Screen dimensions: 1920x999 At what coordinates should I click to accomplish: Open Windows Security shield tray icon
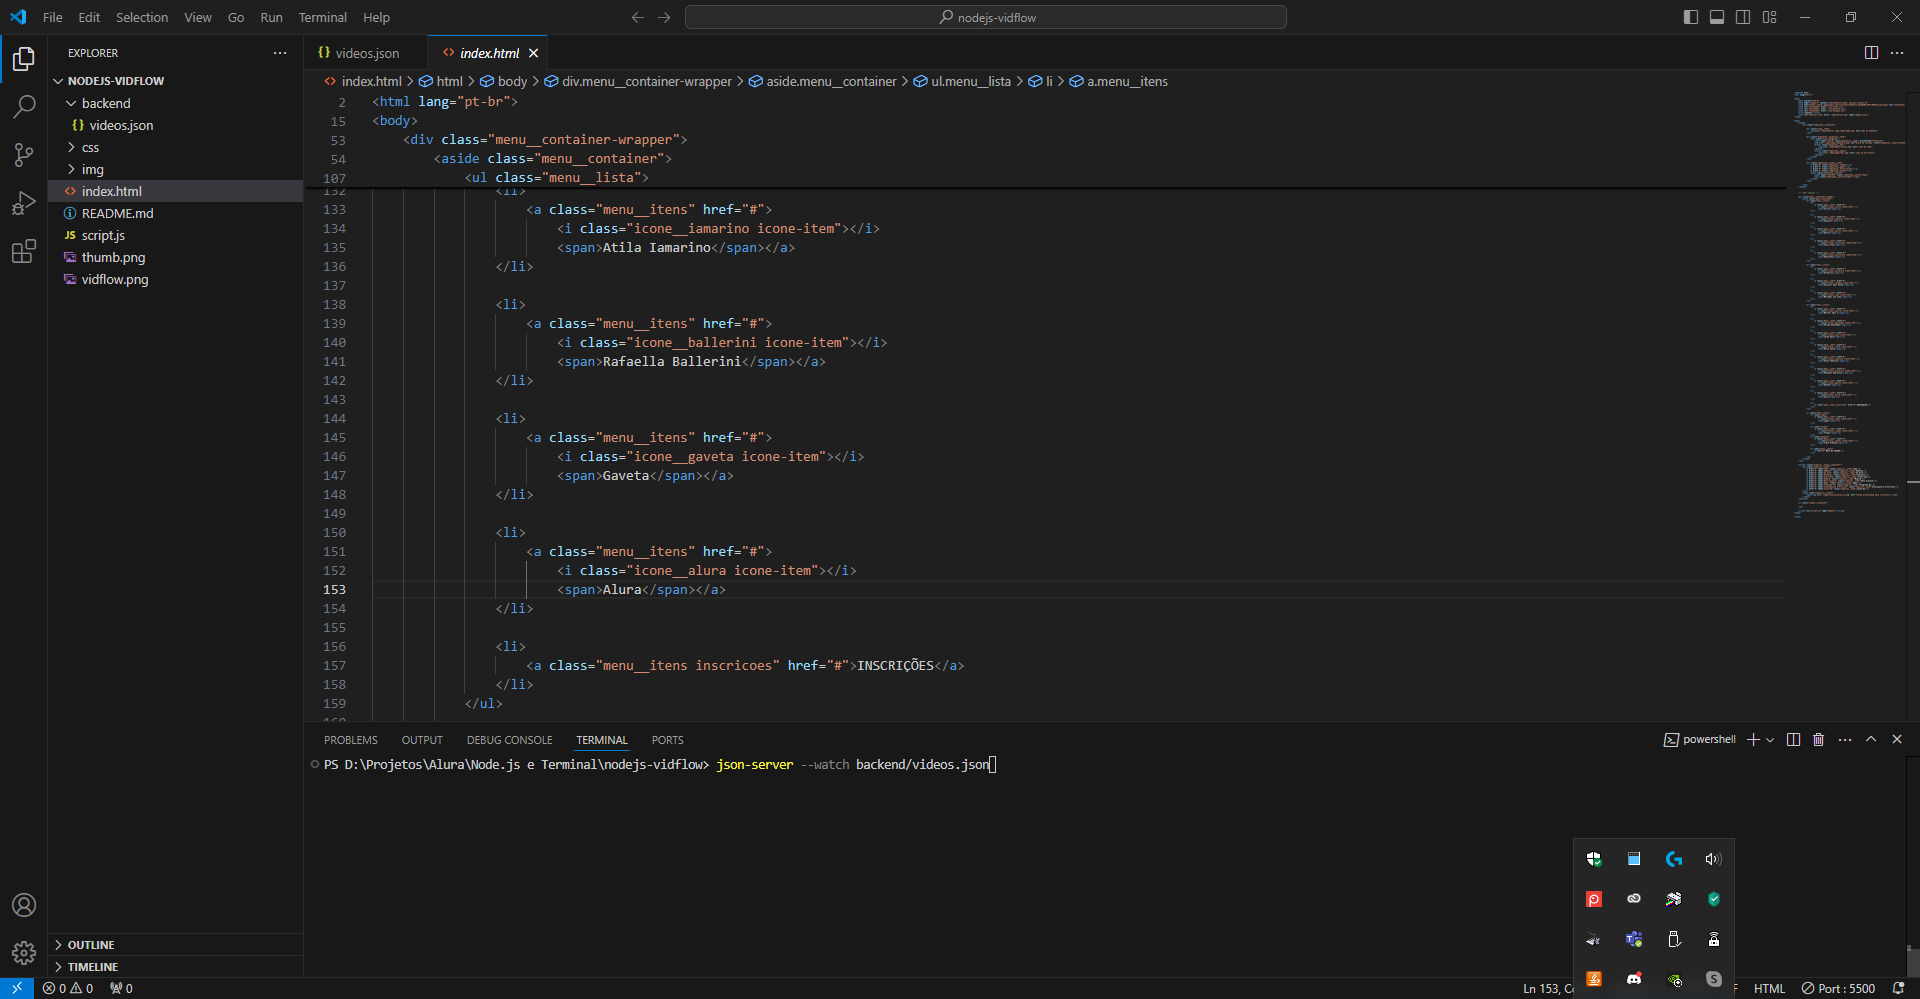[1594, 859]
